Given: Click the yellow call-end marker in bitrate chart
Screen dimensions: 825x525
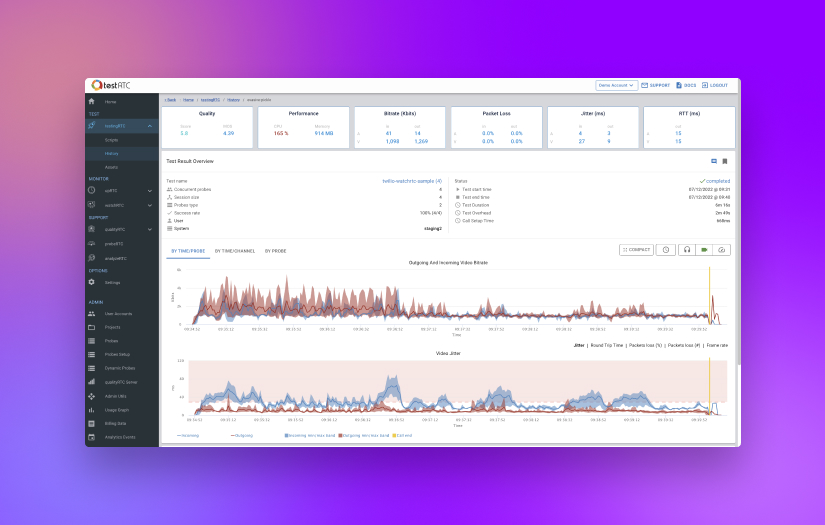Looking at the screenshot, I should (x=709, y=296).
